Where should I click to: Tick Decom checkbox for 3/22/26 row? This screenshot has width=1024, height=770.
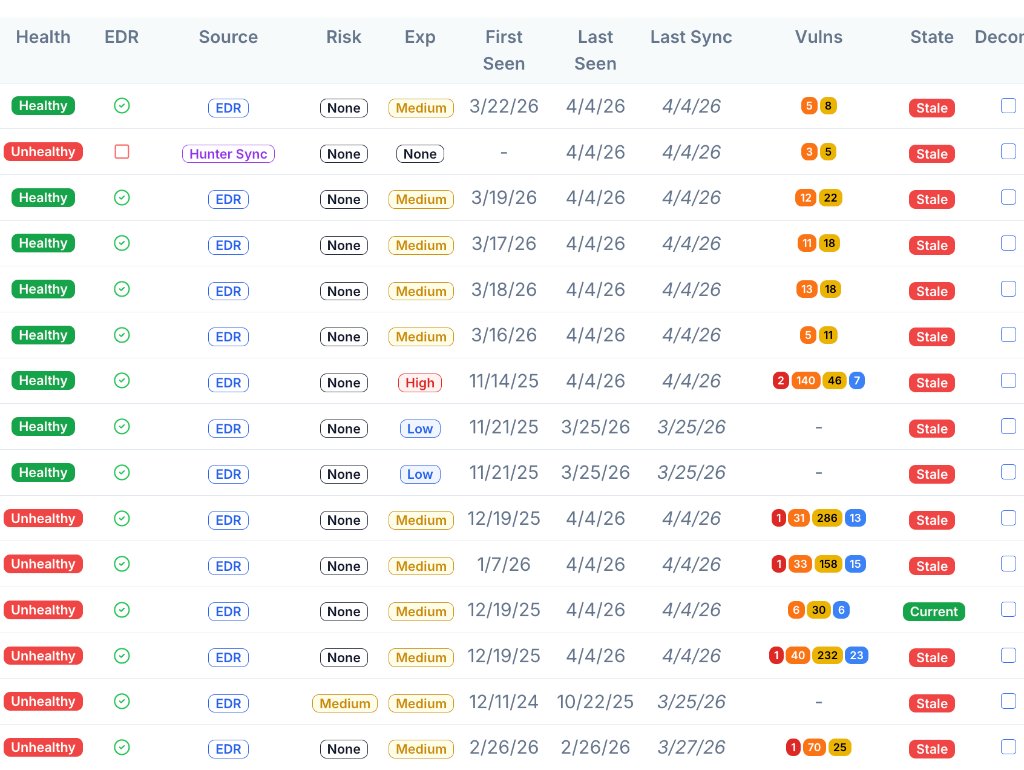click(x=1008, y=105)
